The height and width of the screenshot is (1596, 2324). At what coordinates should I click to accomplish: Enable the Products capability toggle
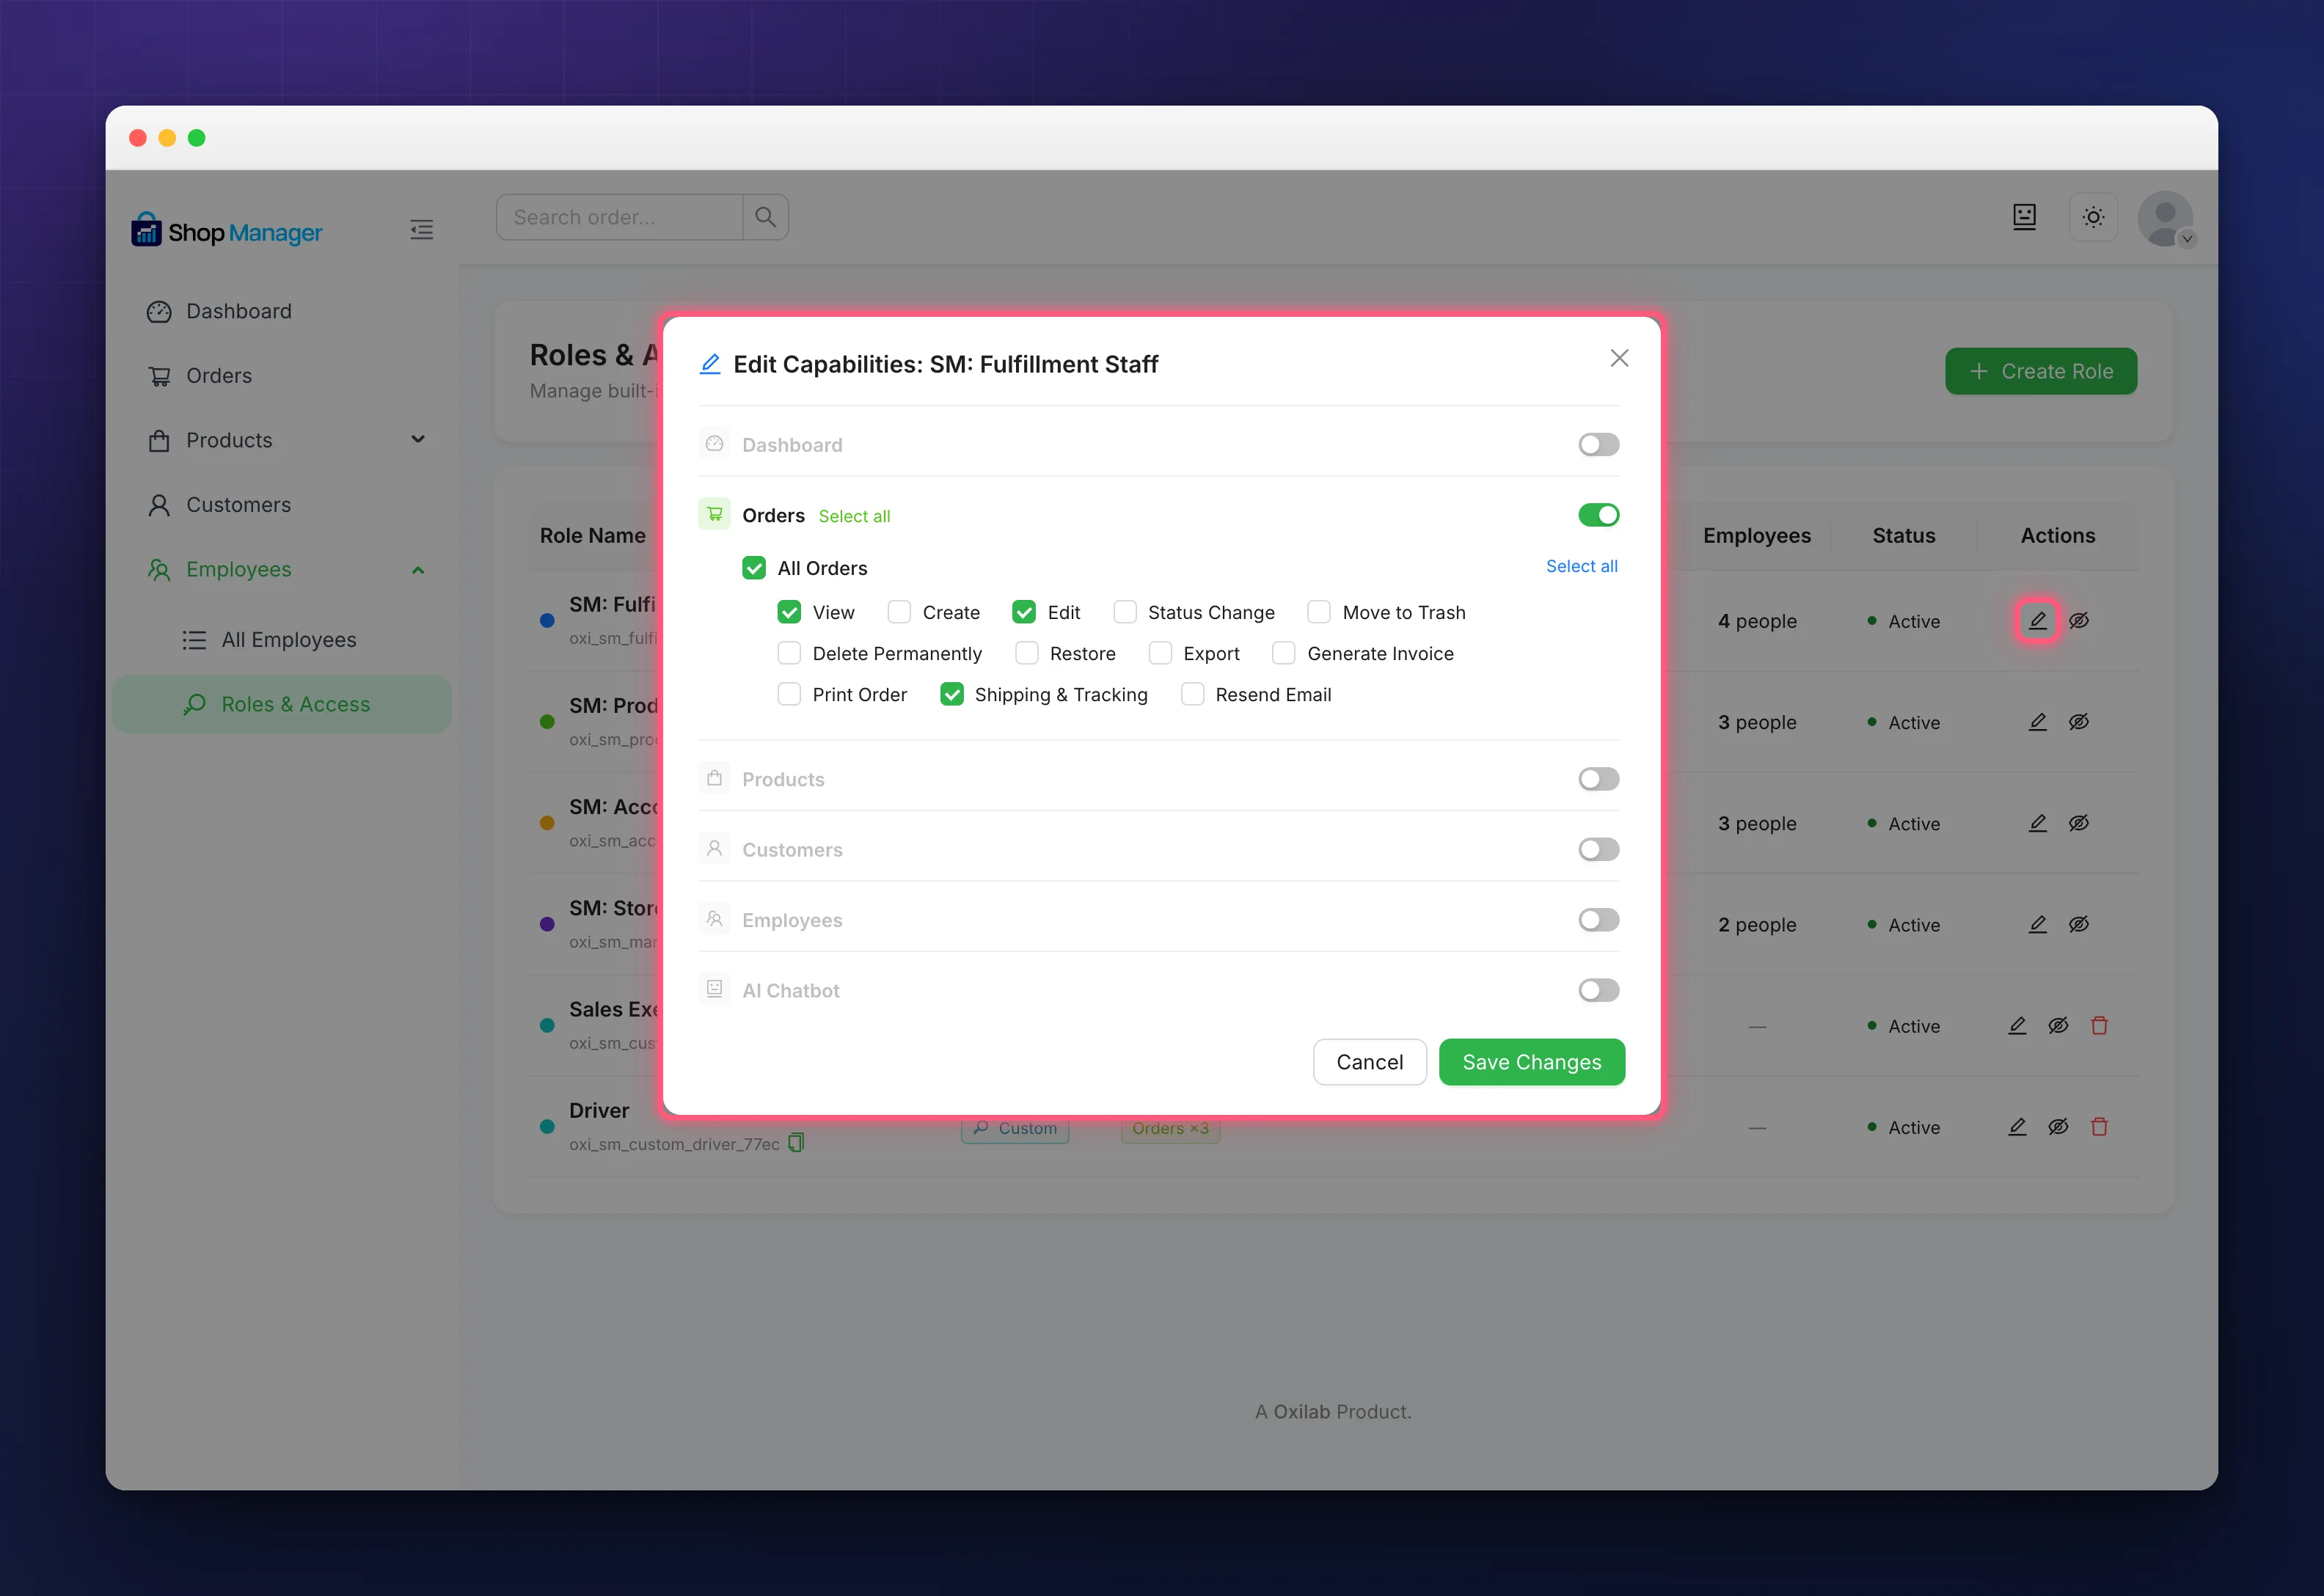[x=1598, y=779]
